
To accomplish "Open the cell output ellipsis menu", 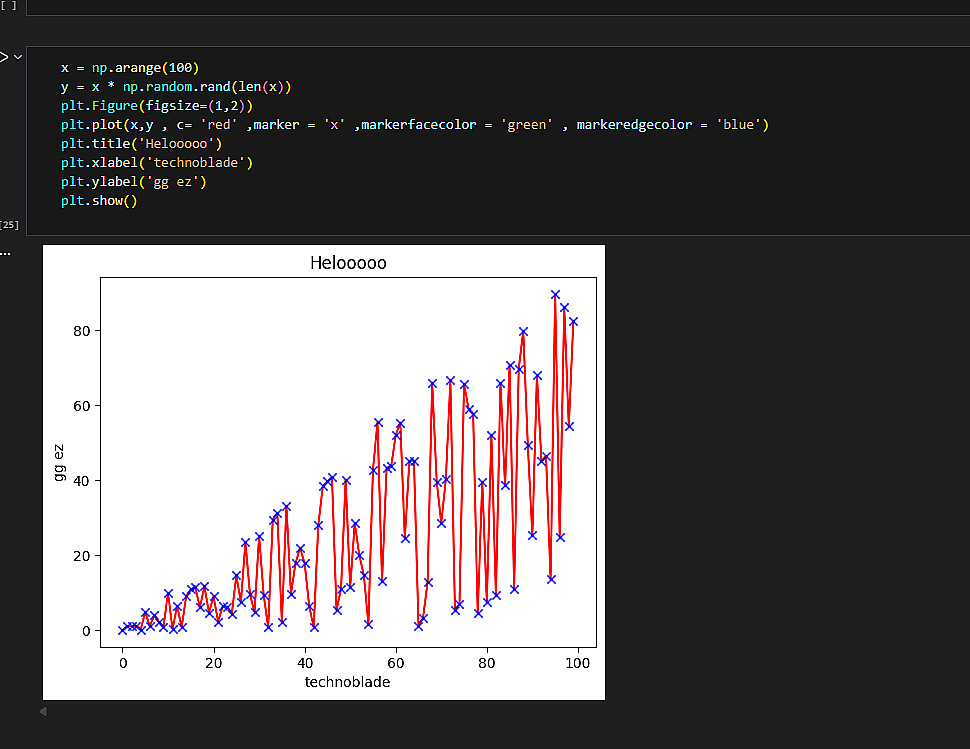I will pyautogui.click(x=5, y=252).
